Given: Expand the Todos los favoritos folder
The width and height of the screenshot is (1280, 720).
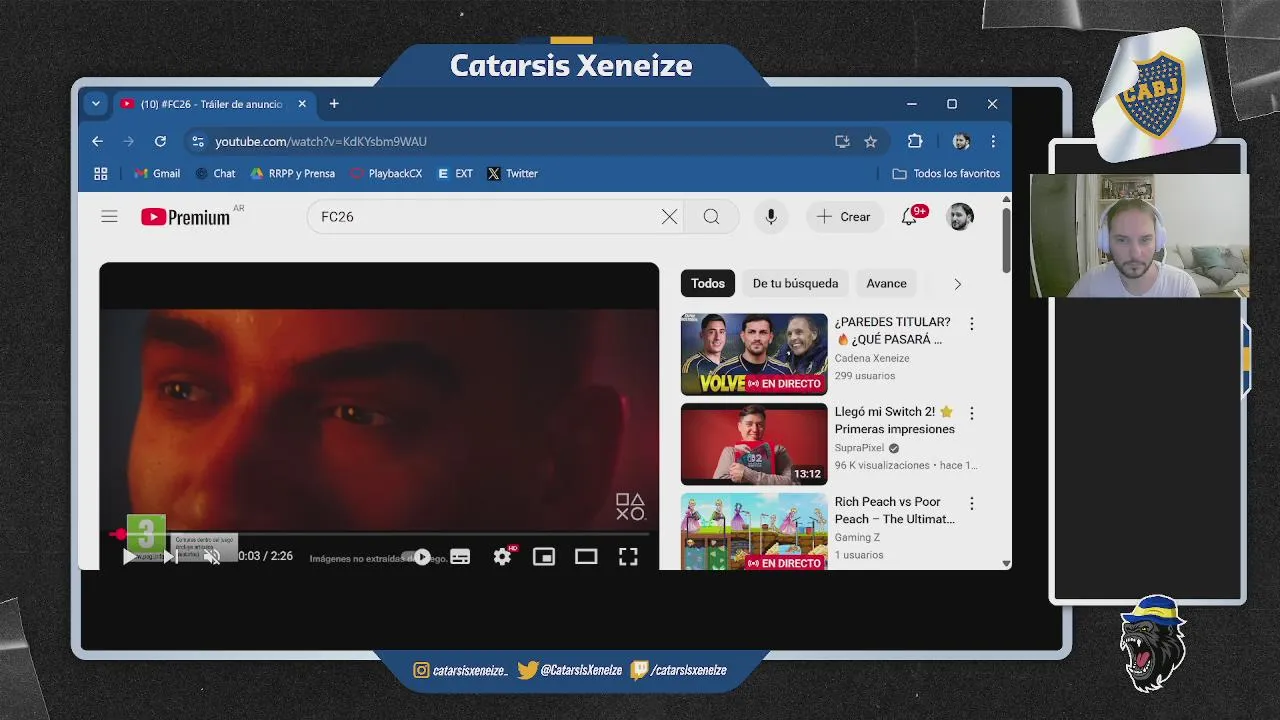Looking at the screenshot, I should (946, 174).
